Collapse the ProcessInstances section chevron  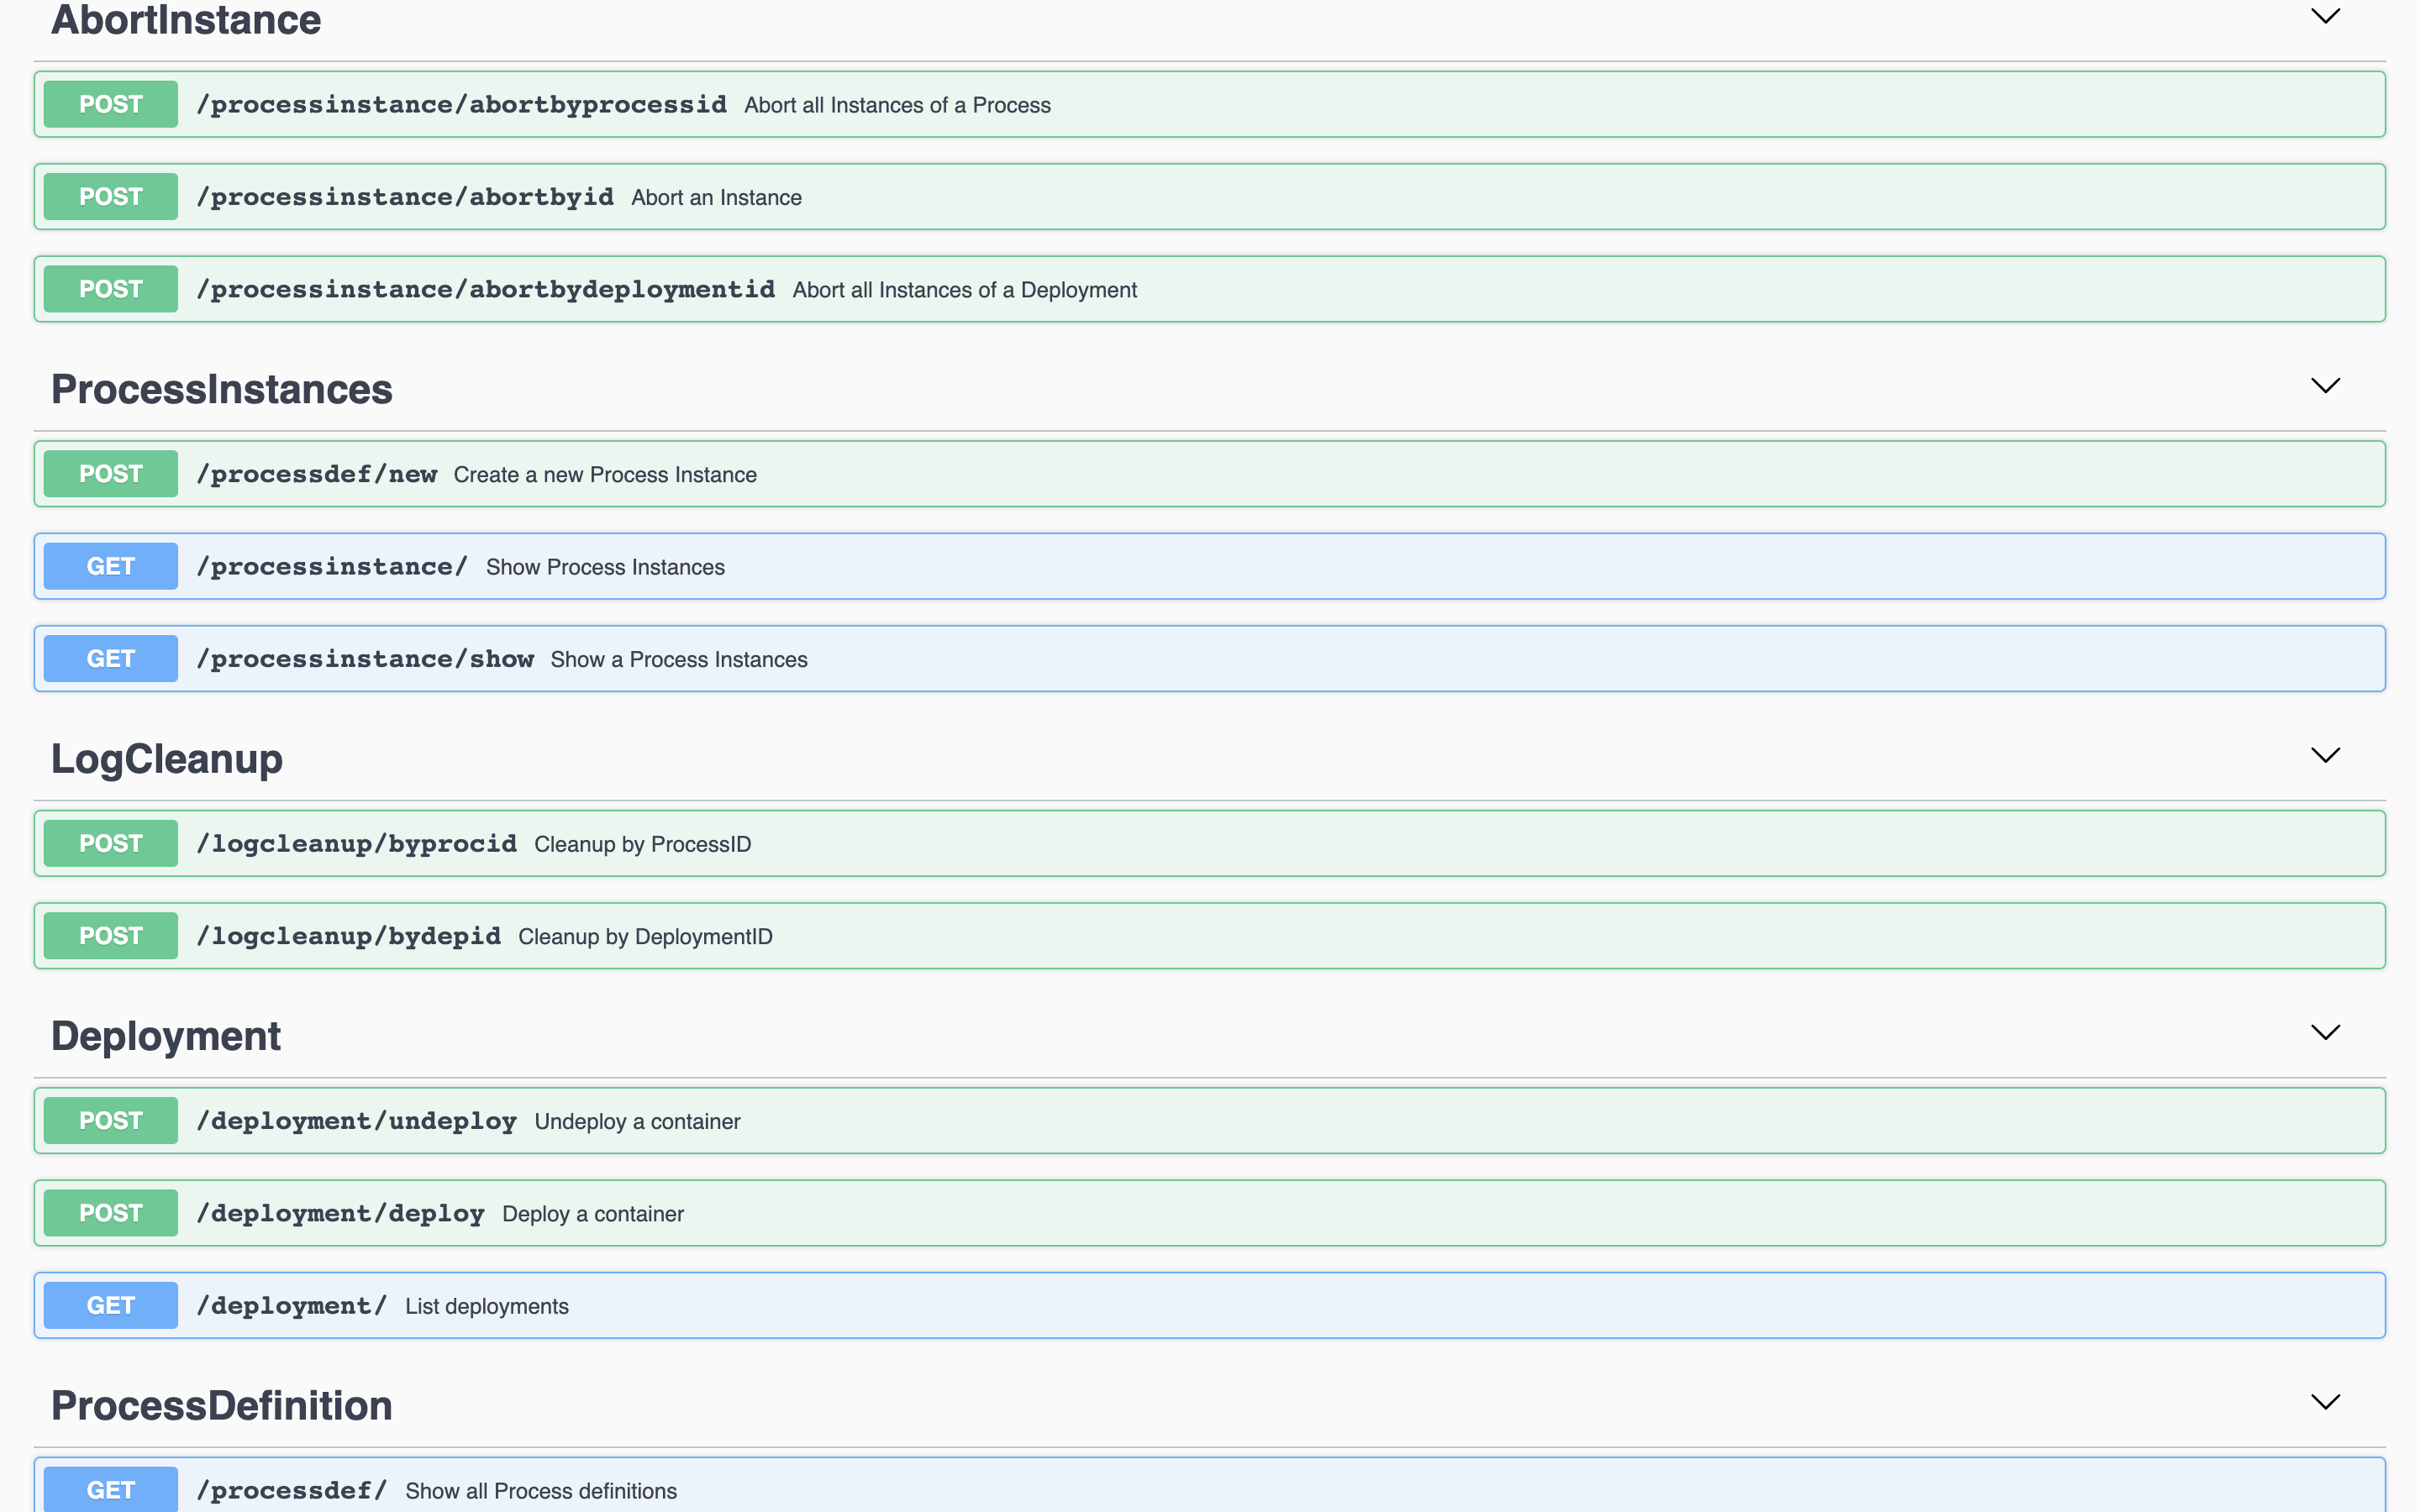[x=2325, y=386]
